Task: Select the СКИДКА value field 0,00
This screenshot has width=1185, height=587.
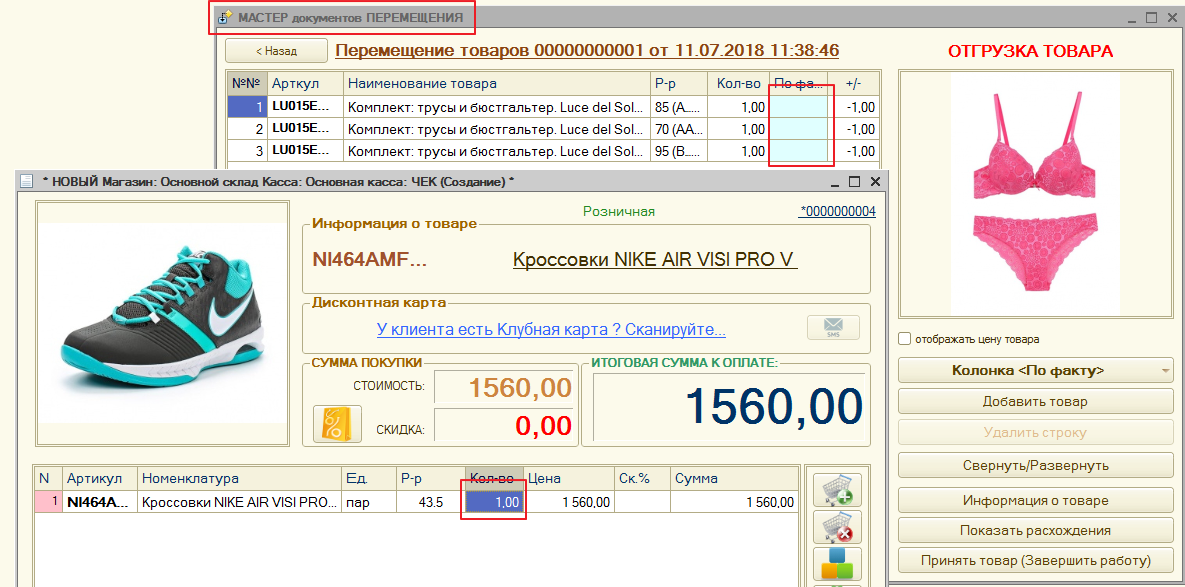Action: 506,425
